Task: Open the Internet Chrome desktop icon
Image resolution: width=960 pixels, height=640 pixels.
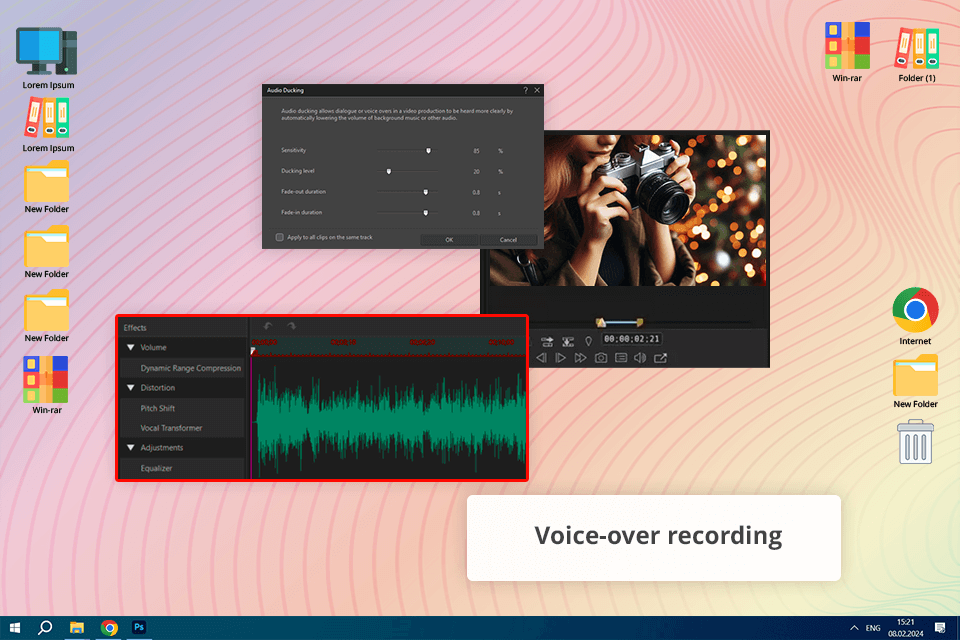Action: pyautogui.click(x=915, y=316)
